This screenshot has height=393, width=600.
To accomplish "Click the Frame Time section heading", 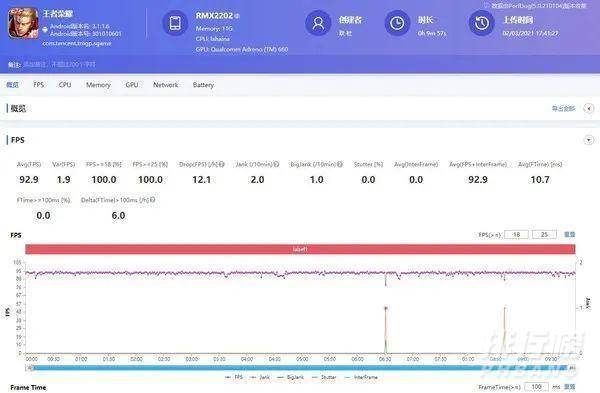I will [x=28, y=387].
